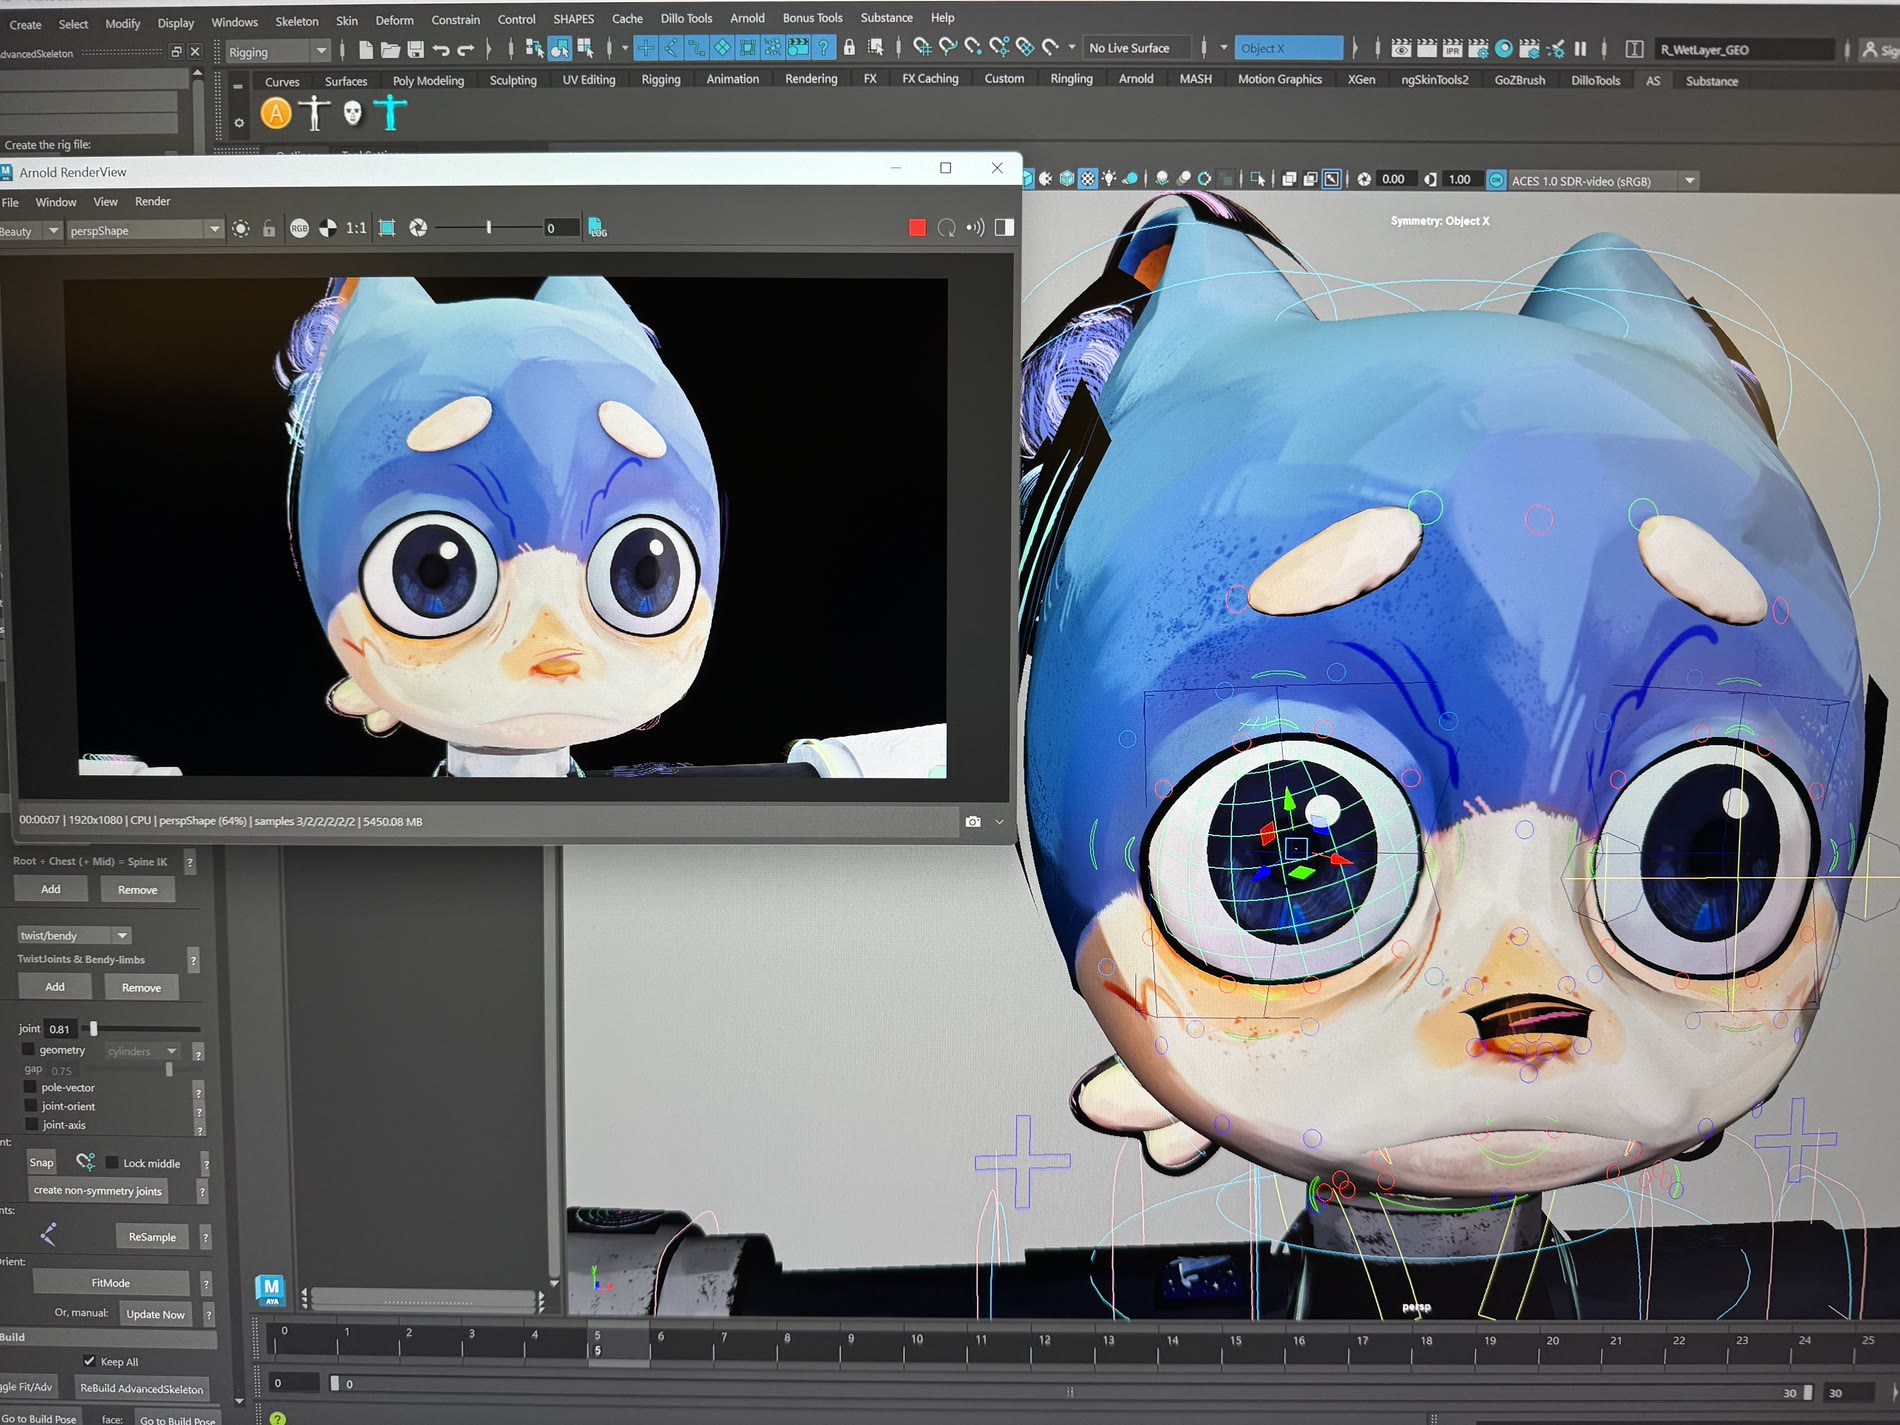Screen dimensions: 1900x1425
Task: Toggle the Lock middle checkbox
Action: 112,1163
